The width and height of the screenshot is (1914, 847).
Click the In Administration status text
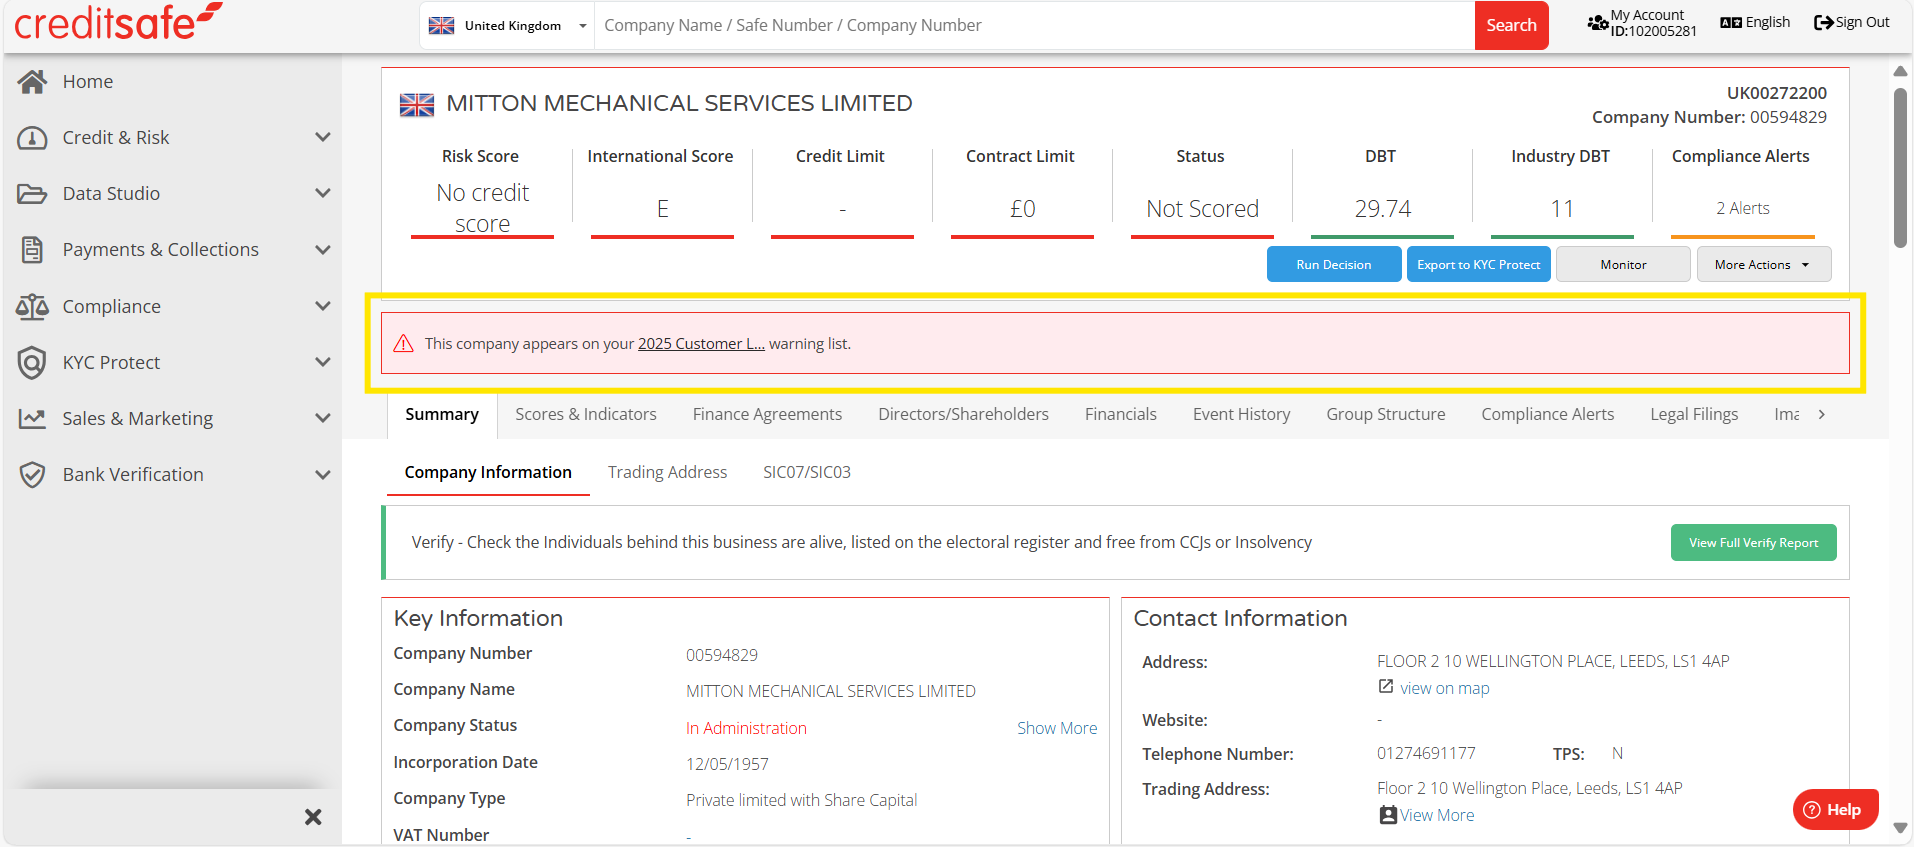point(746,728)
